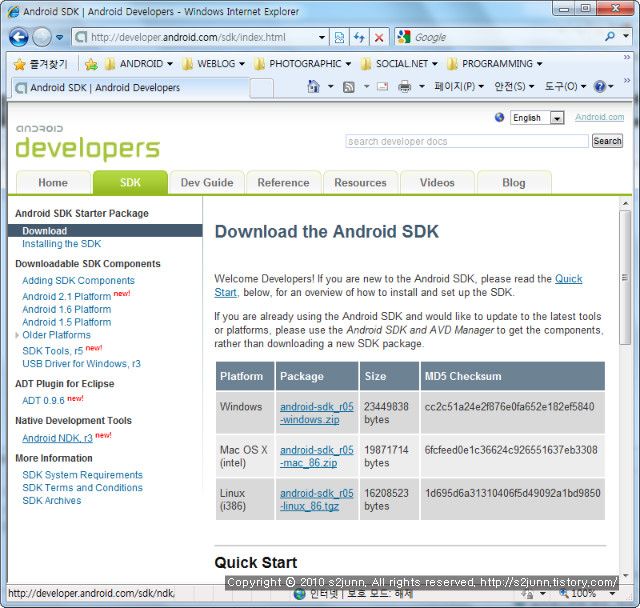Click the search developer docs field
The height and width of the screenshot is (608, 640).
click(x=467, y=141)
